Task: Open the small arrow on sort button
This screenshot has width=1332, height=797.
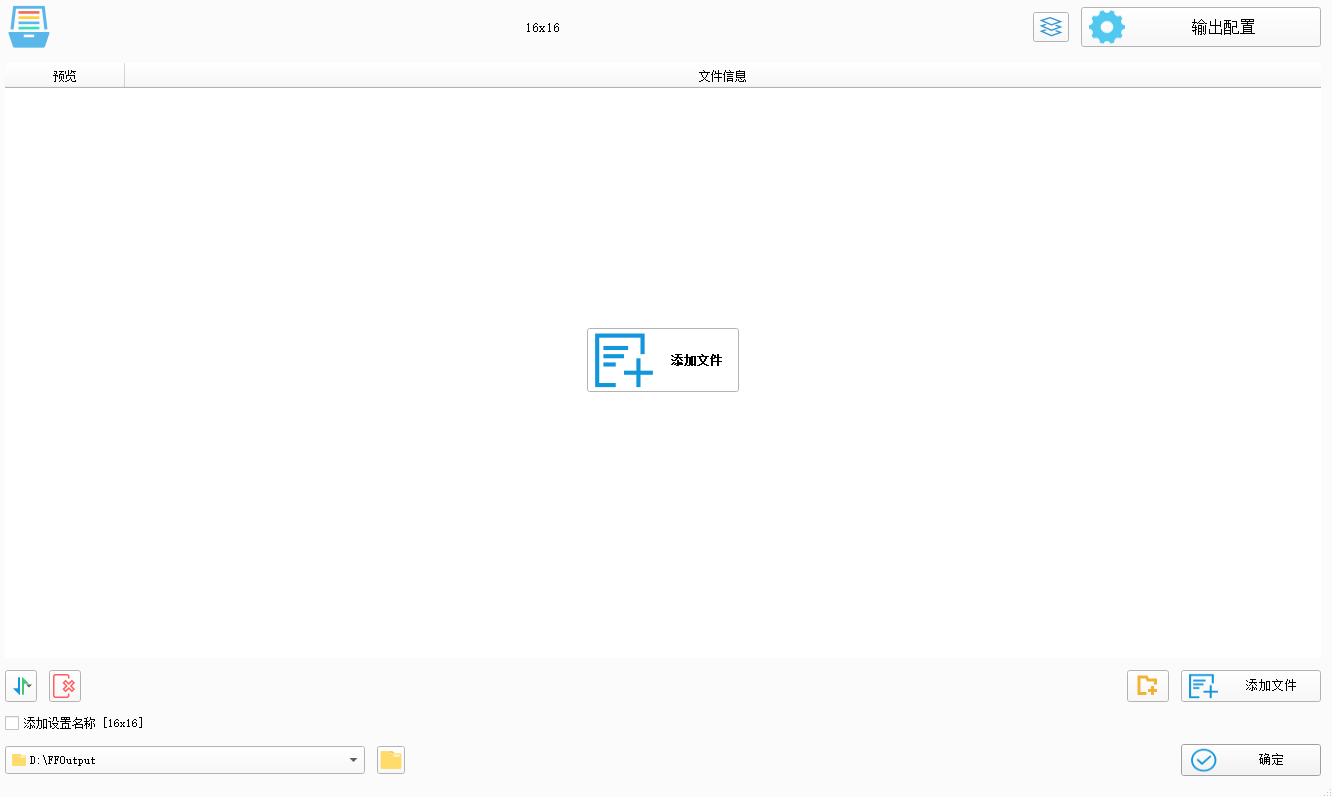Action: [x=28, y=686]
